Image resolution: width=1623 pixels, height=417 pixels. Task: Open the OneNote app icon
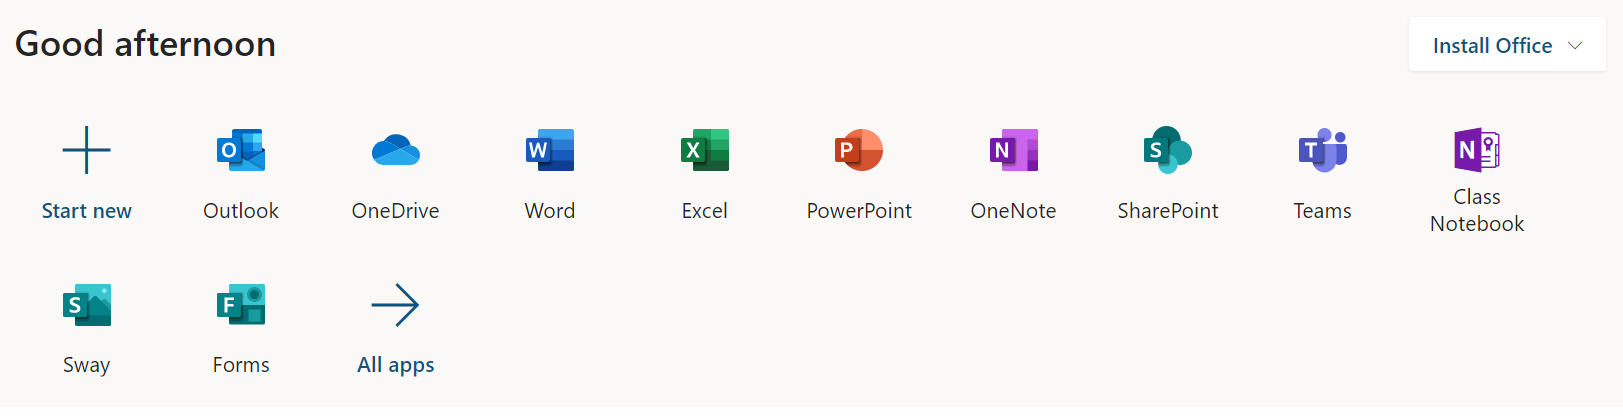click(1013, 151)
